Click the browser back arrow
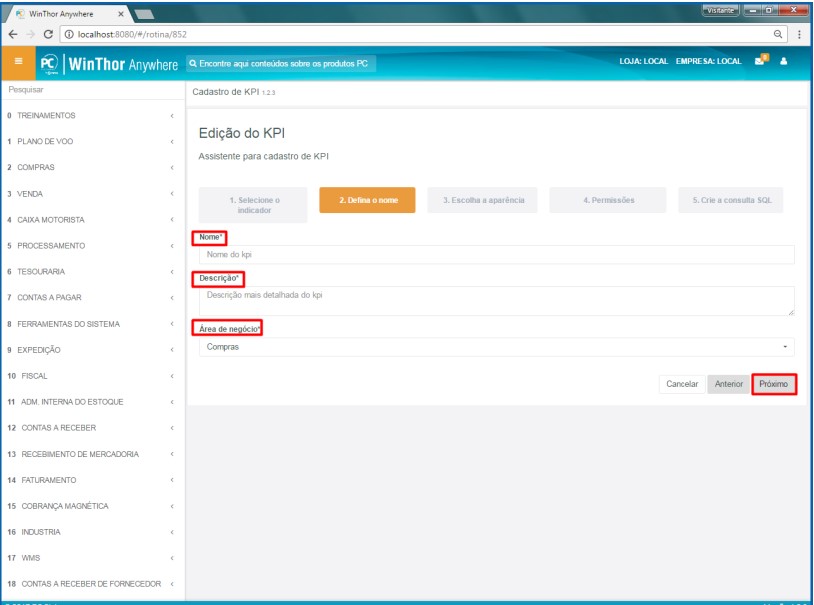 13,34
